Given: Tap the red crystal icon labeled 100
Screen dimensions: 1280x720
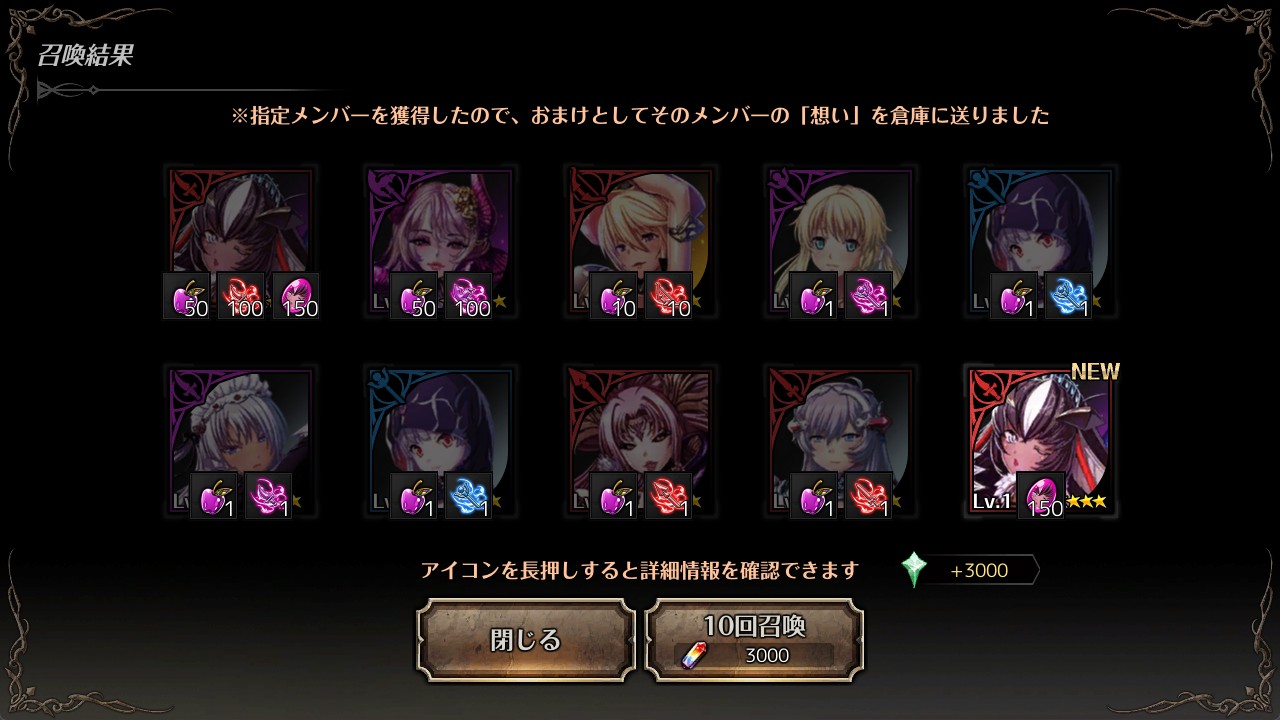Looking at the screenshot, I should (241, 296).
